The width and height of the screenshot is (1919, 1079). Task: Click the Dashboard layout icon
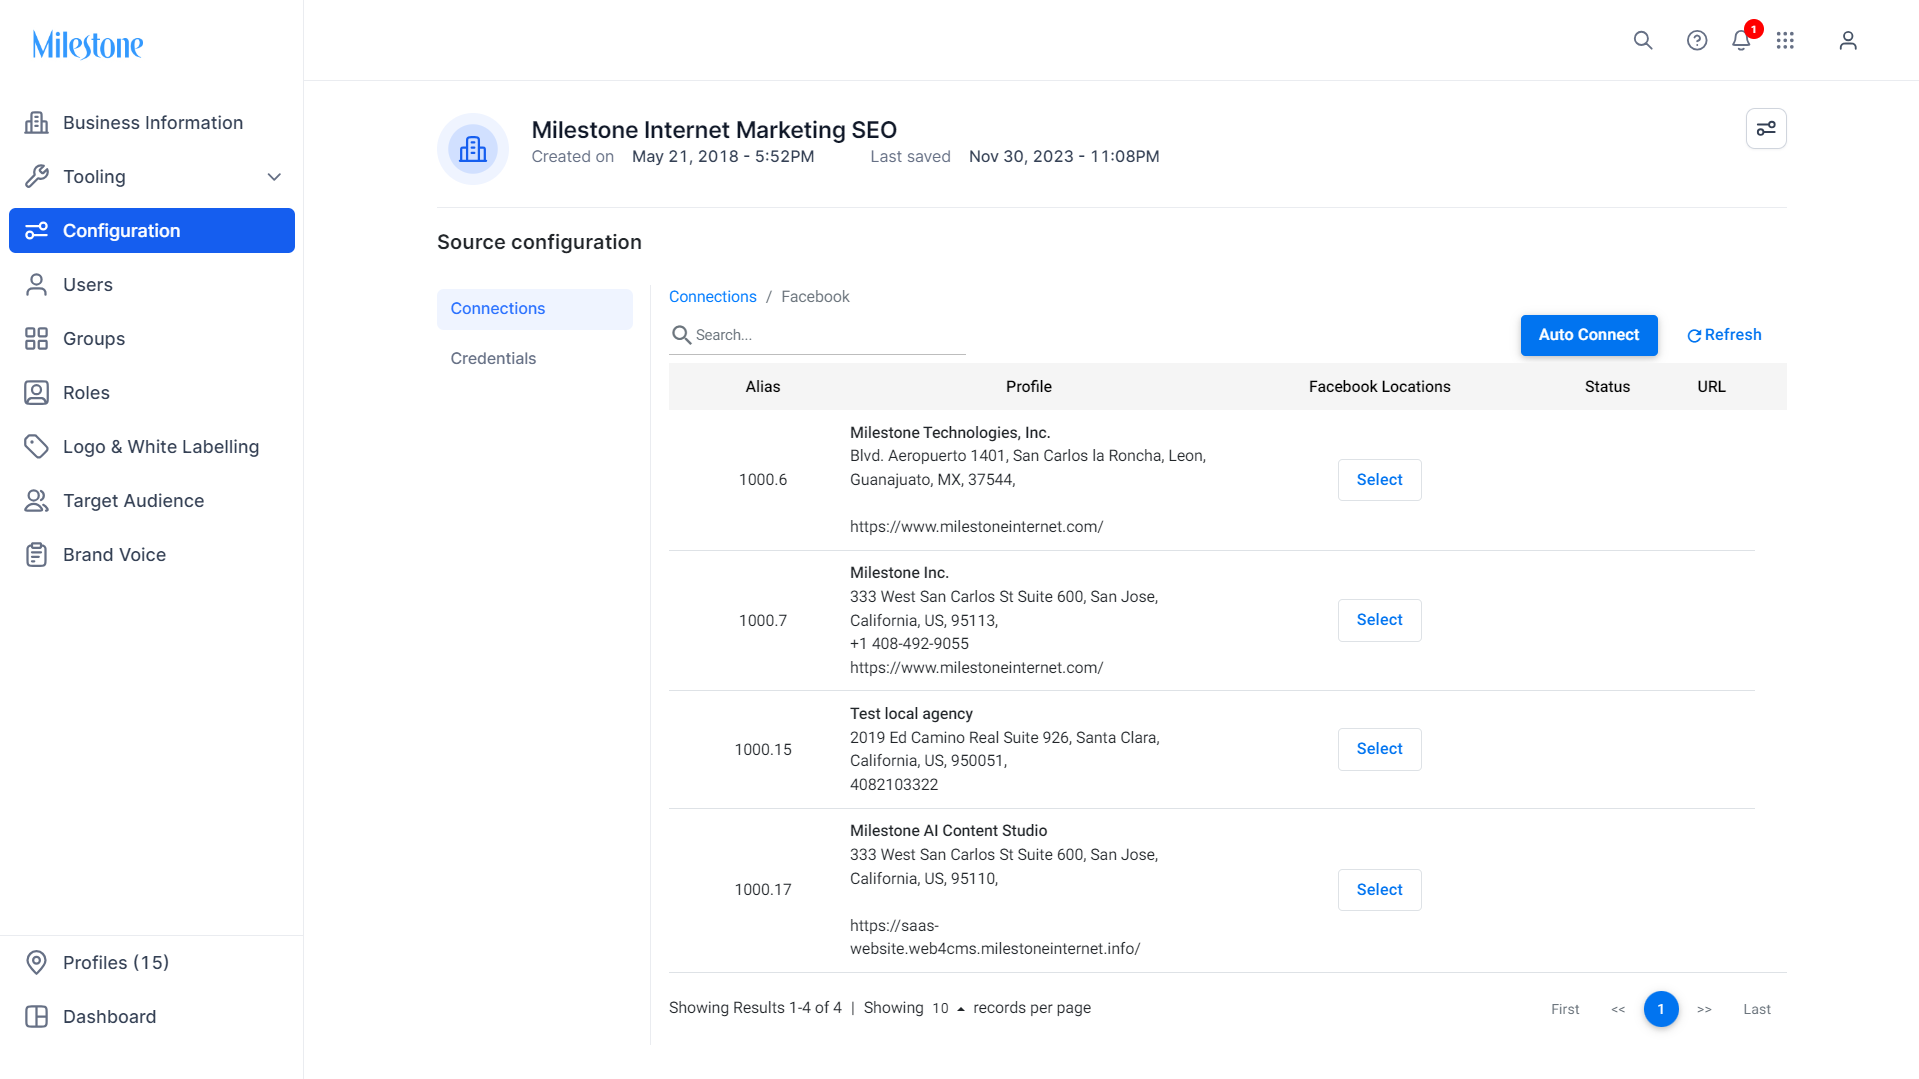(x=37, y=1017)
